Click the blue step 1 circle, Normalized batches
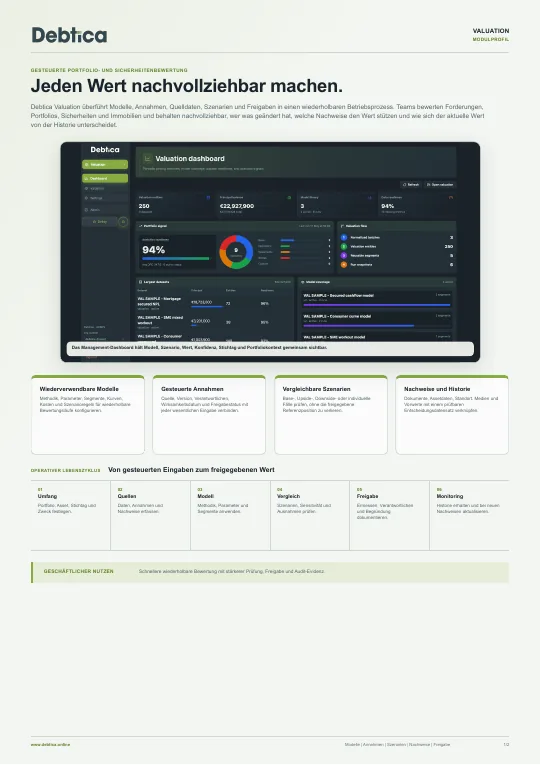This screenshot has width=540, height=765. [343, 238]
